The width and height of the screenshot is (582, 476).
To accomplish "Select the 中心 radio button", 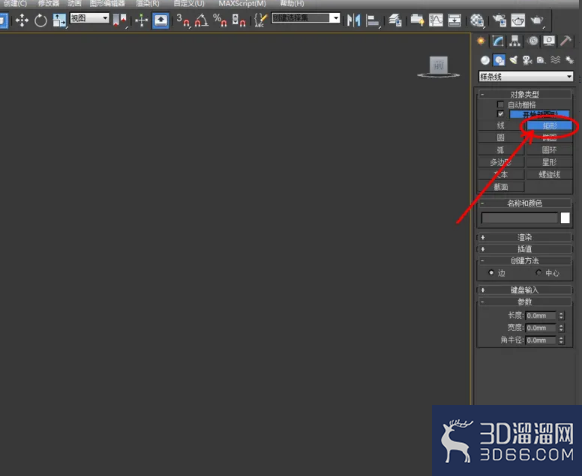I will click(x=539, y=273).
